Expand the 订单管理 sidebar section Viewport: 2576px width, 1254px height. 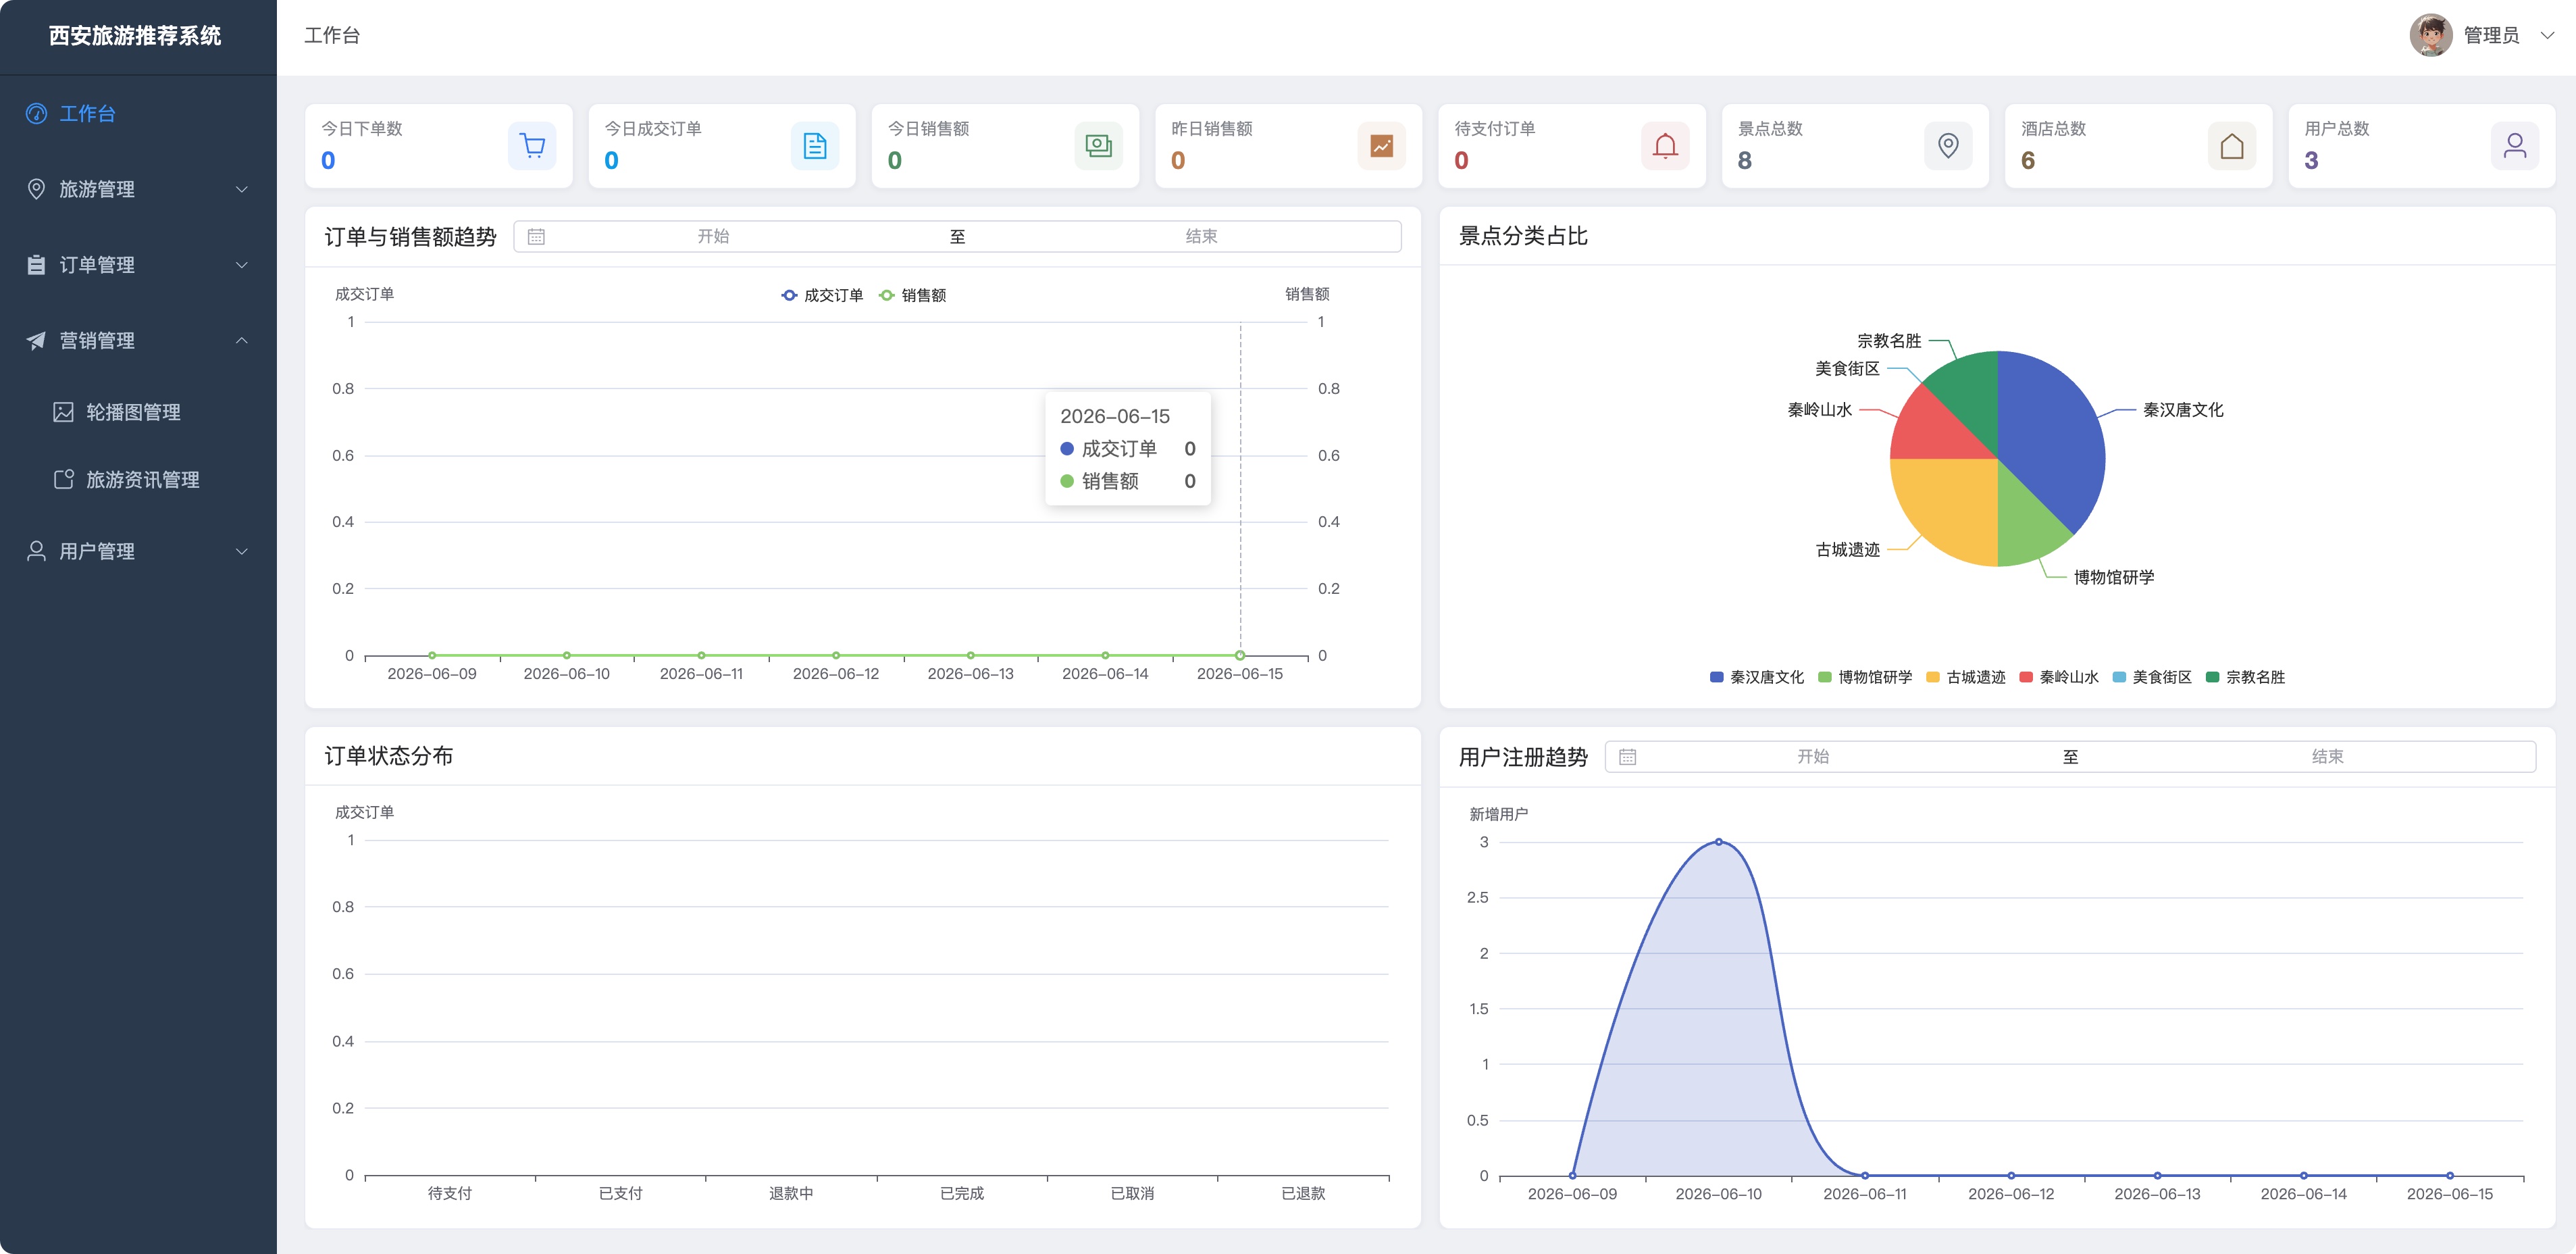click(138, 264)
